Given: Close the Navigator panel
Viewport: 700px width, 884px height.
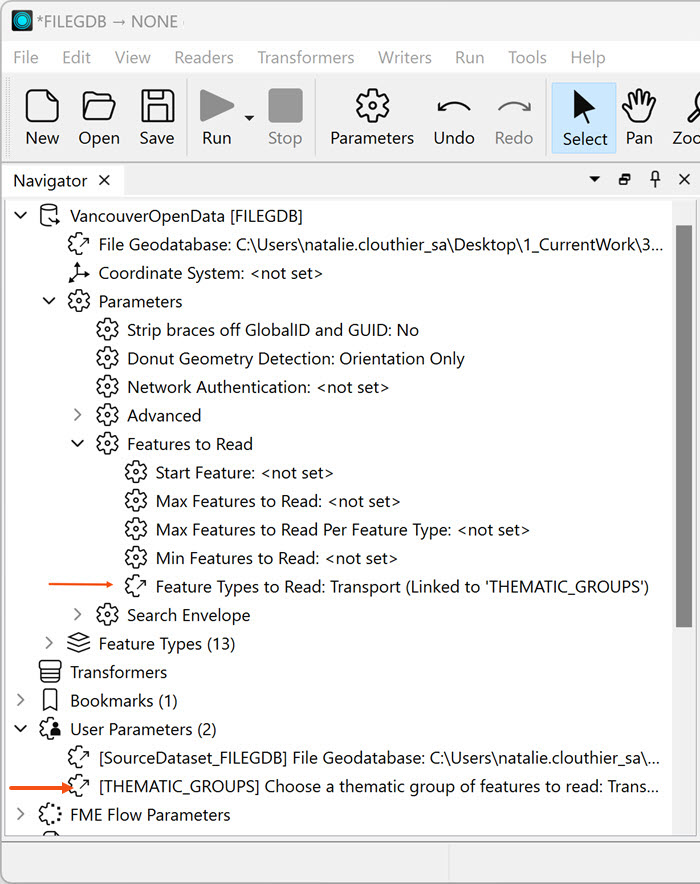Looking at the screenshot, I should pyautogui.click(x=685, y=179).
